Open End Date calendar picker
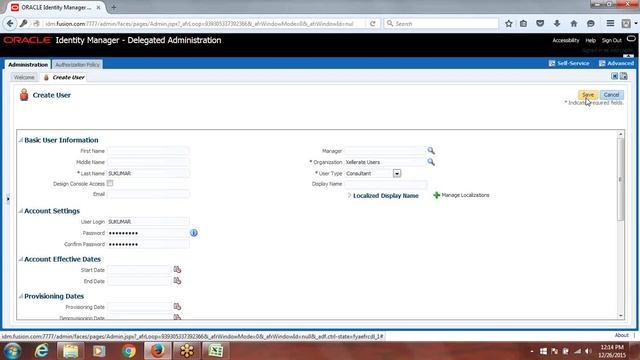Viewport: 640px width, 360px height. pos(177,281)
